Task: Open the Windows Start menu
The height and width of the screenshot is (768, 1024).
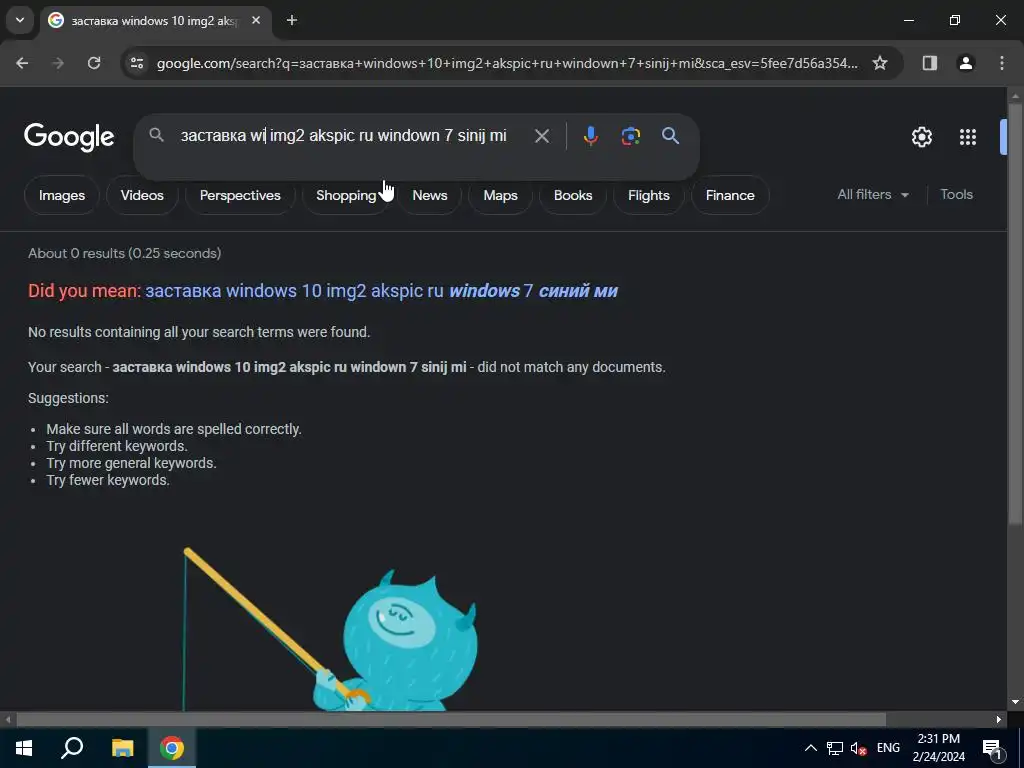Action: (24, 748)
